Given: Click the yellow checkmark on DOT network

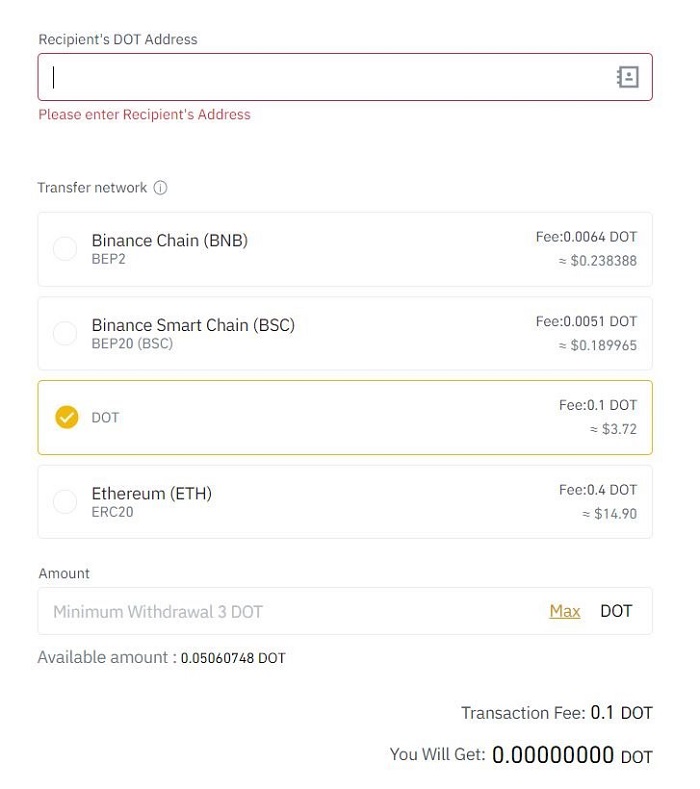Looking at the screenshot, I should [x=66, y=417].
